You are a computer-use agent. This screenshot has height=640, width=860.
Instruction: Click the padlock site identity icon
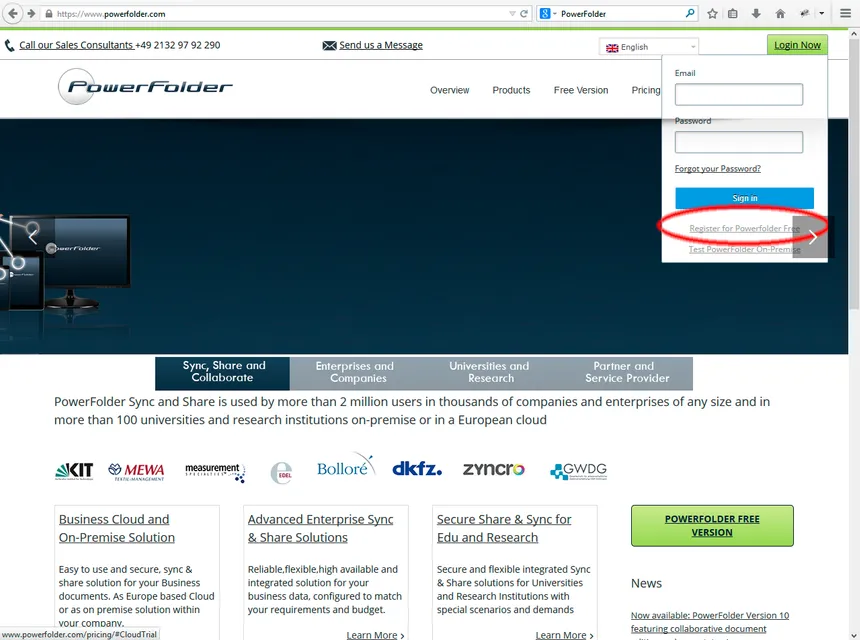coord(48,14)
